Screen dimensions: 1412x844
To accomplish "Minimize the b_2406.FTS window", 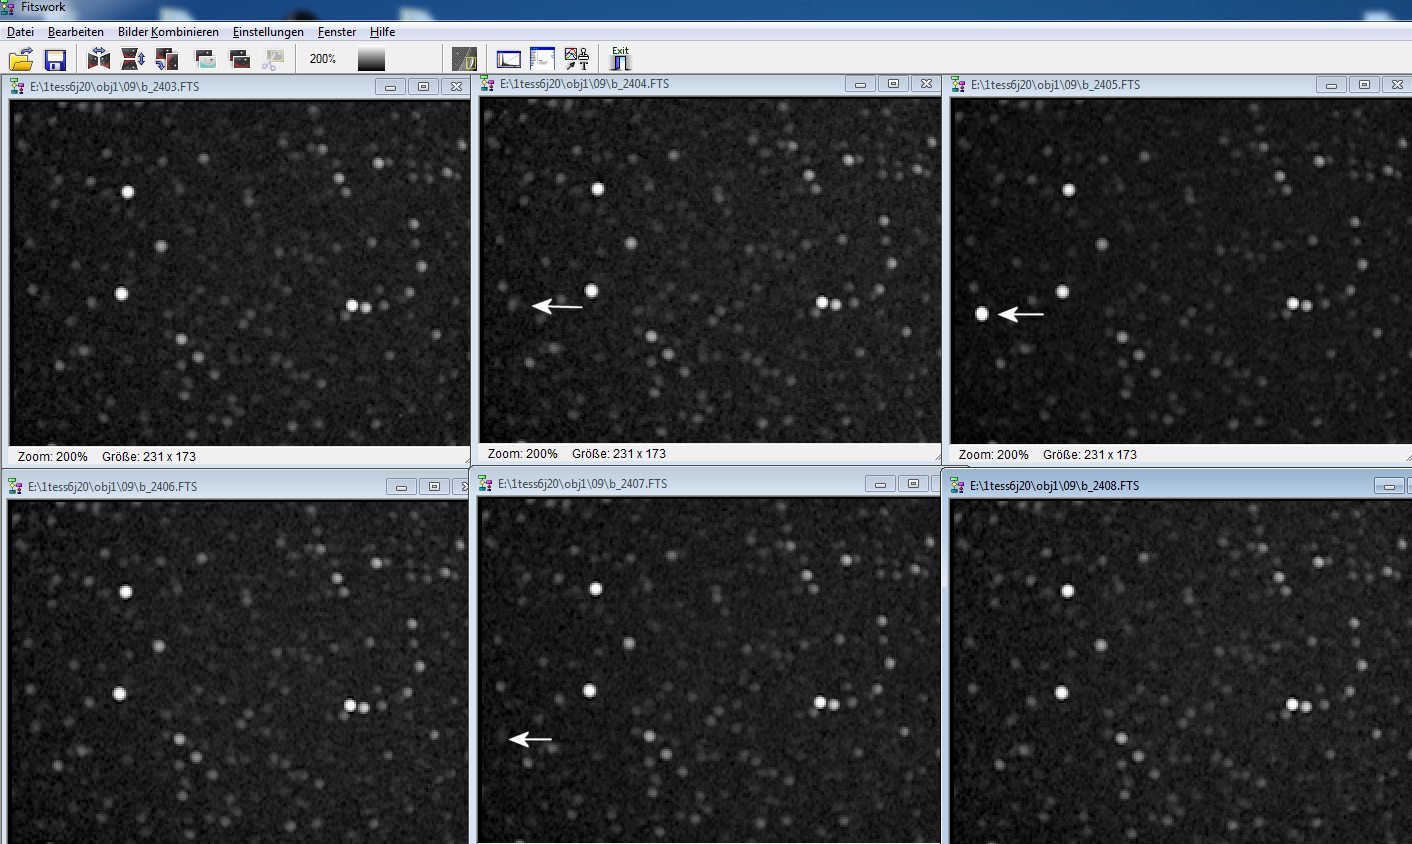I will click(x=401, y=487).
